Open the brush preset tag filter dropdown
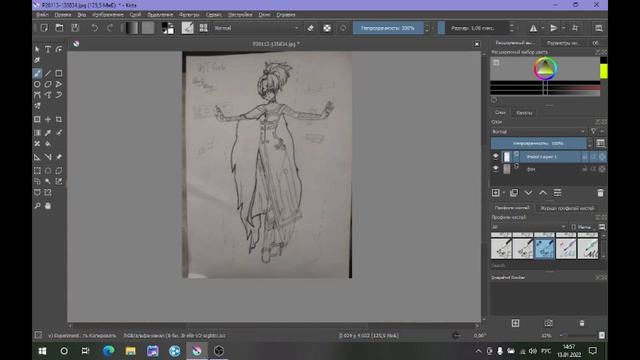The image size is (640, 360). click(529, 227)
